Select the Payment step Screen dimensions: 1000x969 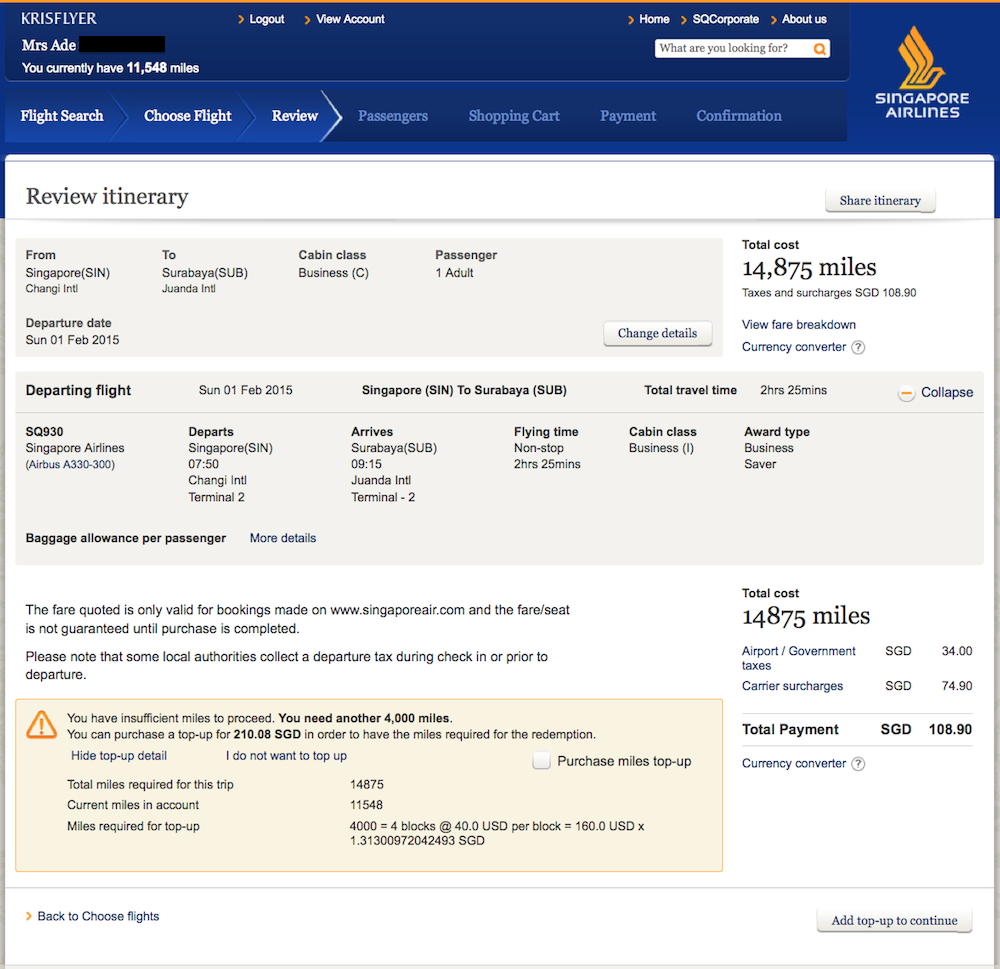click(628, 115)
